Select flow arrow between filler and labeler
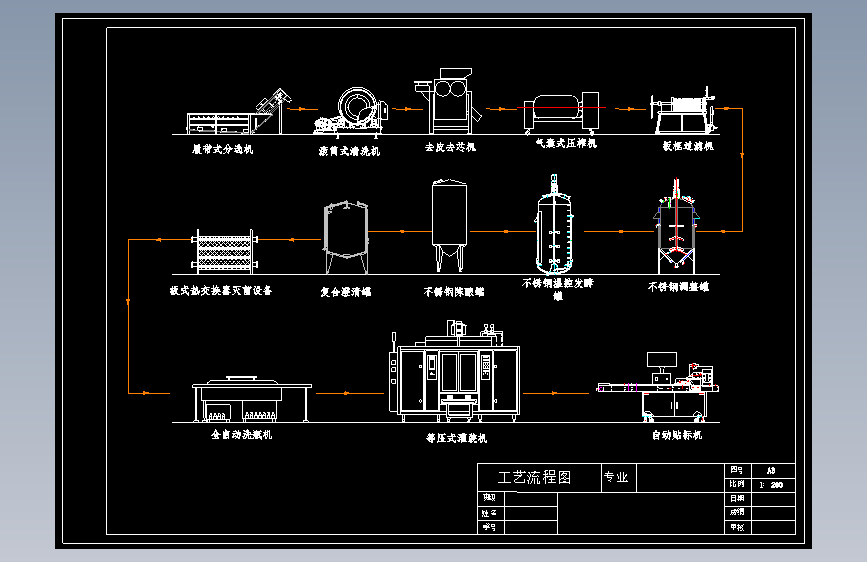Image resolution: width=867 pixels, height=562 pixels. (556, 393)
